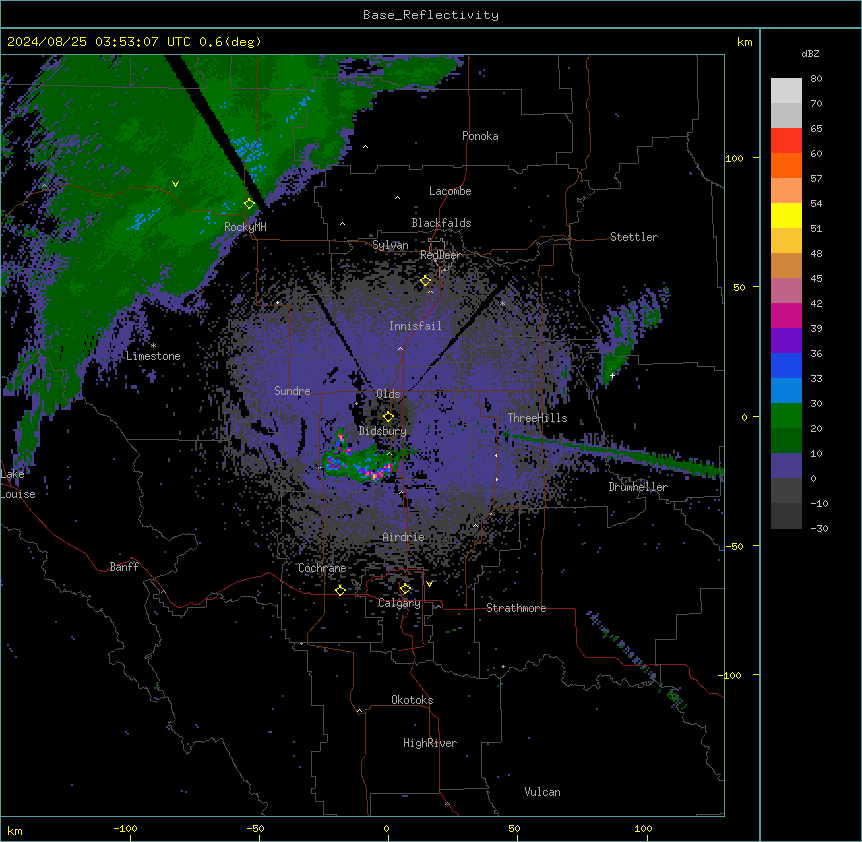This screenshot has width=862, height=842.
Task: Click the Olds town label
Action: tap(388, 394)
